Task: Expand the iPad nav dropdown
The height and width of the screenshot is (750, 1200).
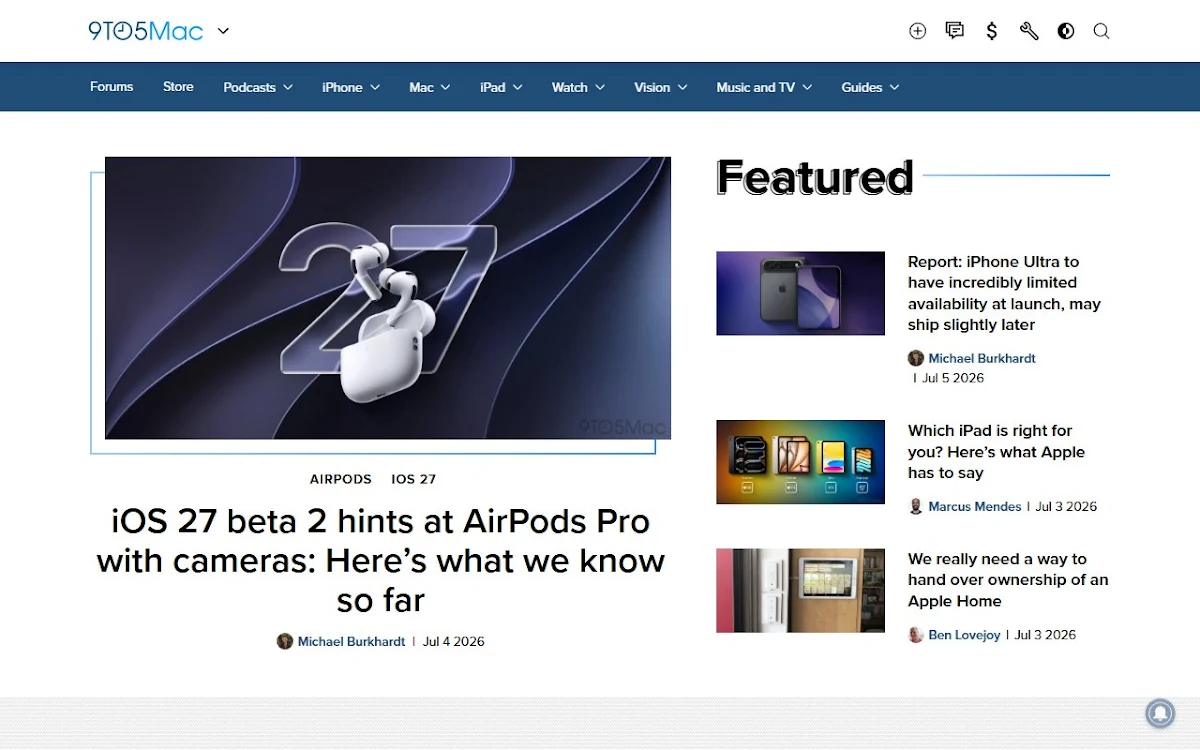Action: tap(501, 87)
